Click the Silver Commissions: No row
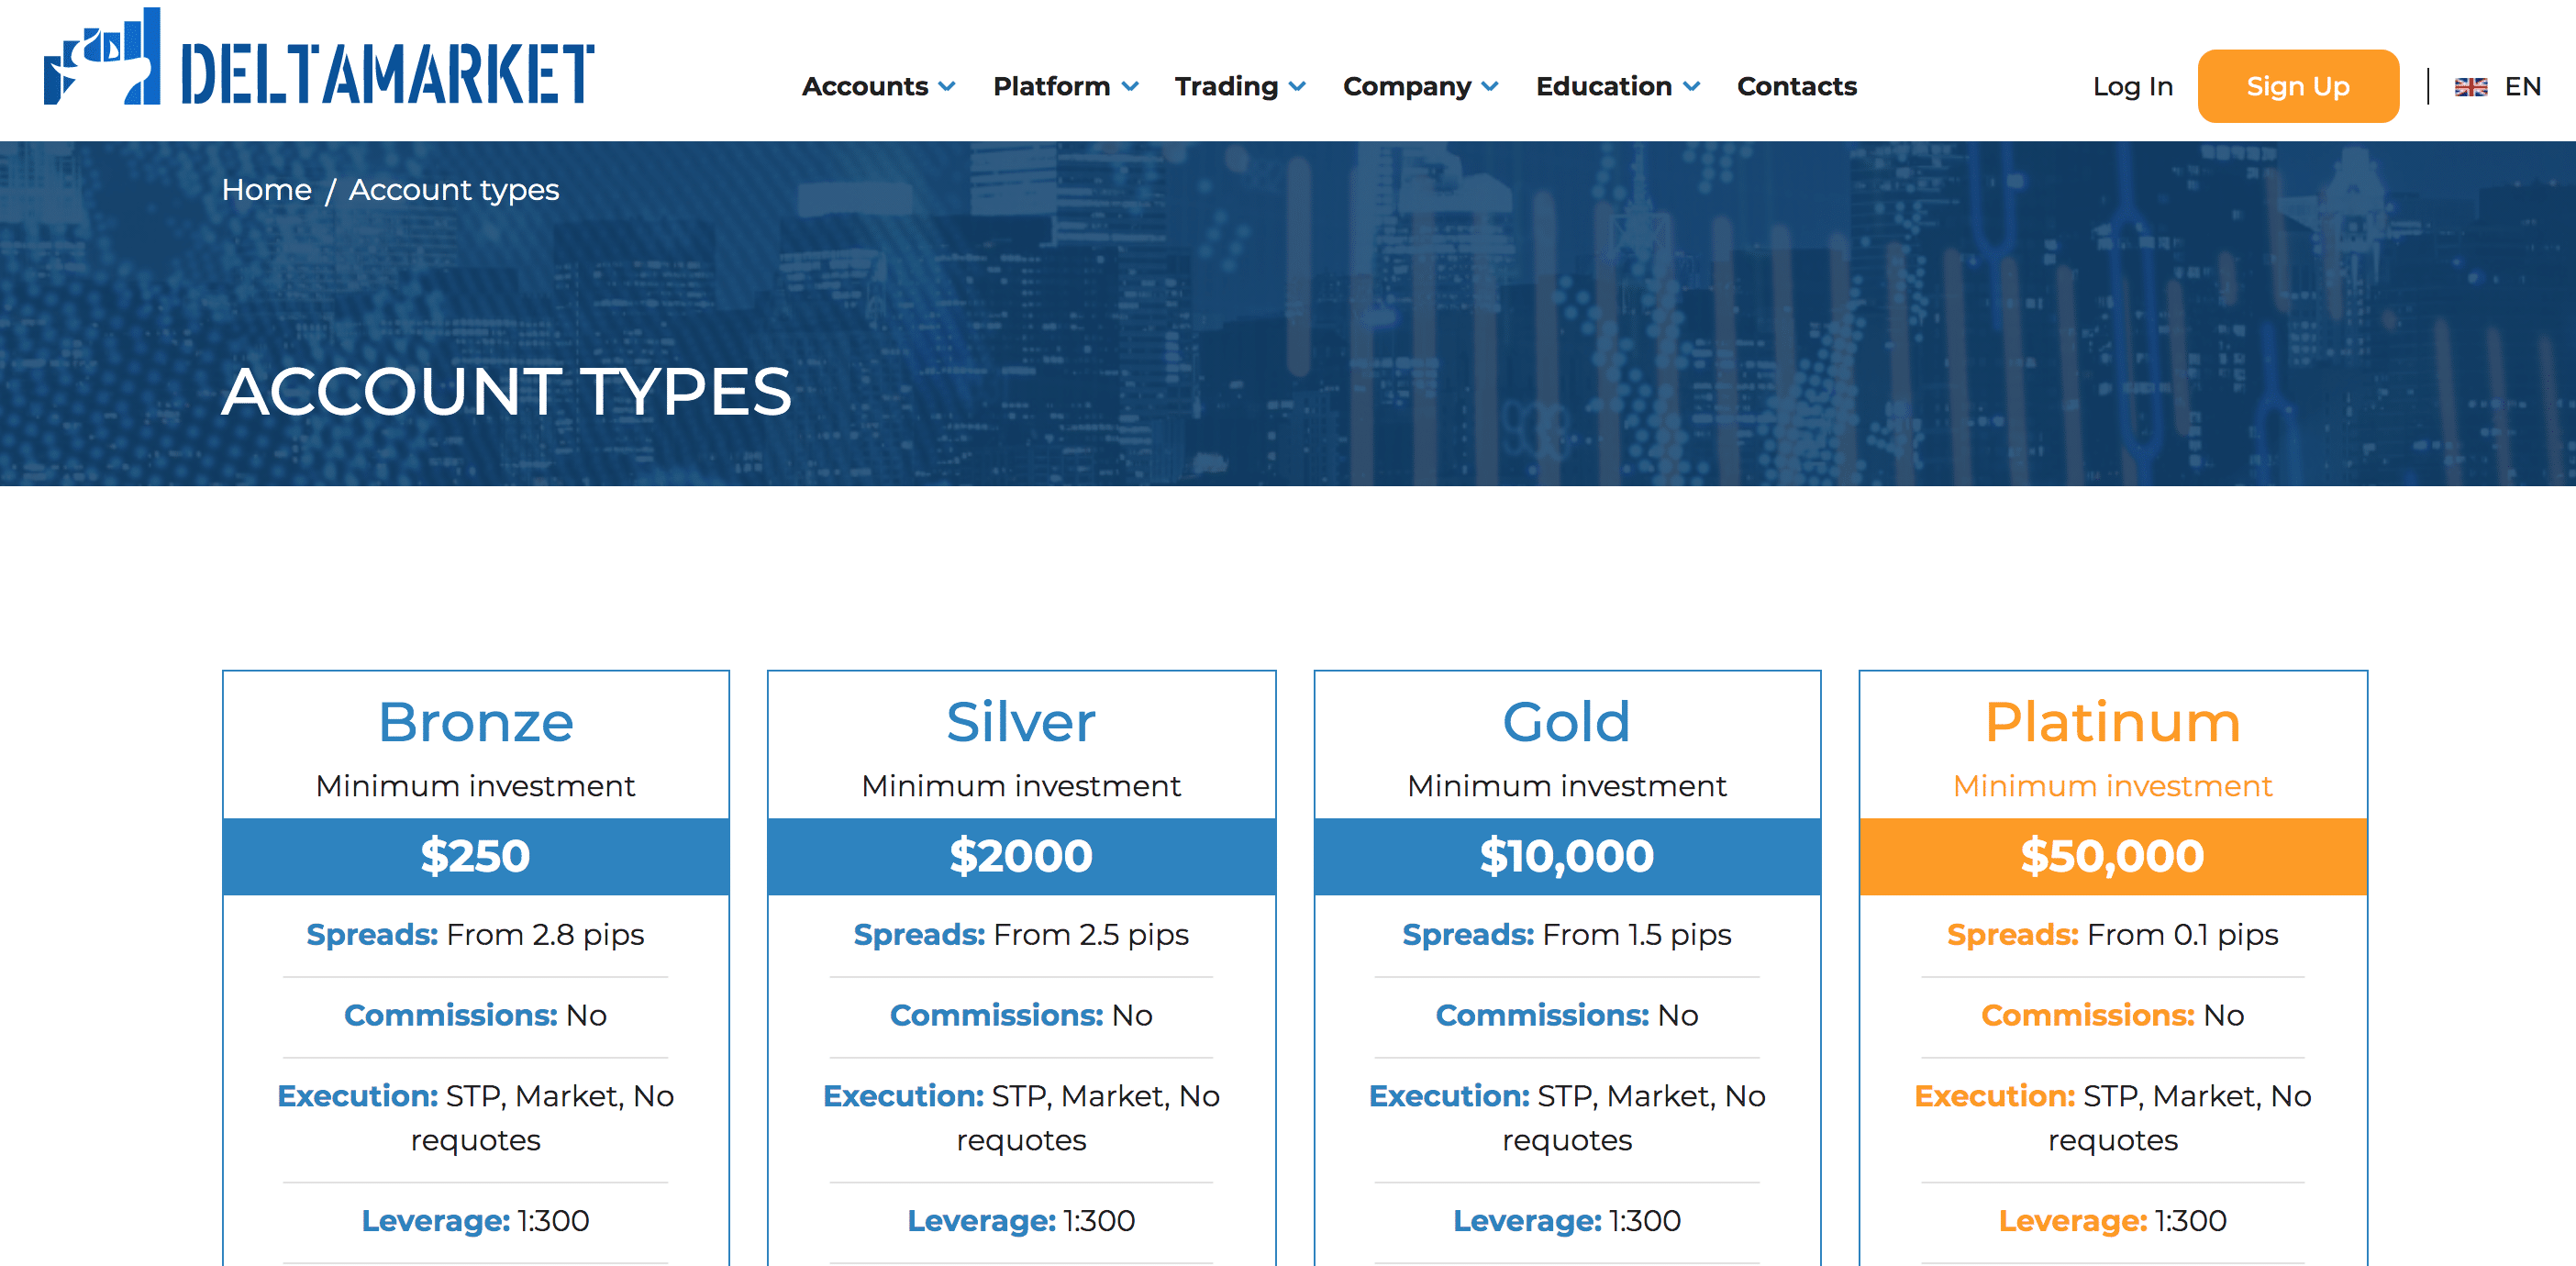 1021,1016
